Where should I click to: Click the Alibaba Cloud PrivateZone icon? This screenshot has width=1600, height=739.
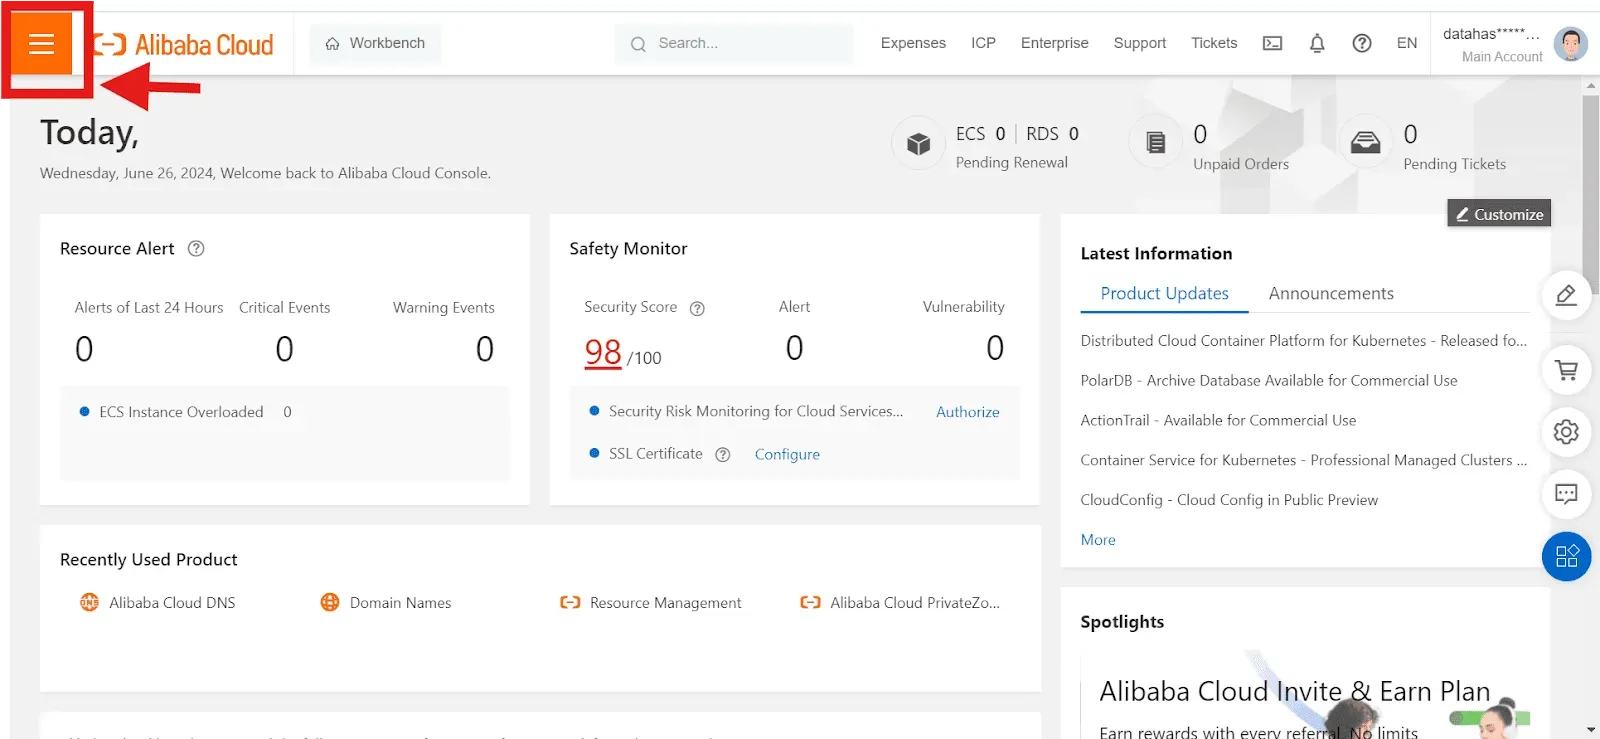[810, 603]
